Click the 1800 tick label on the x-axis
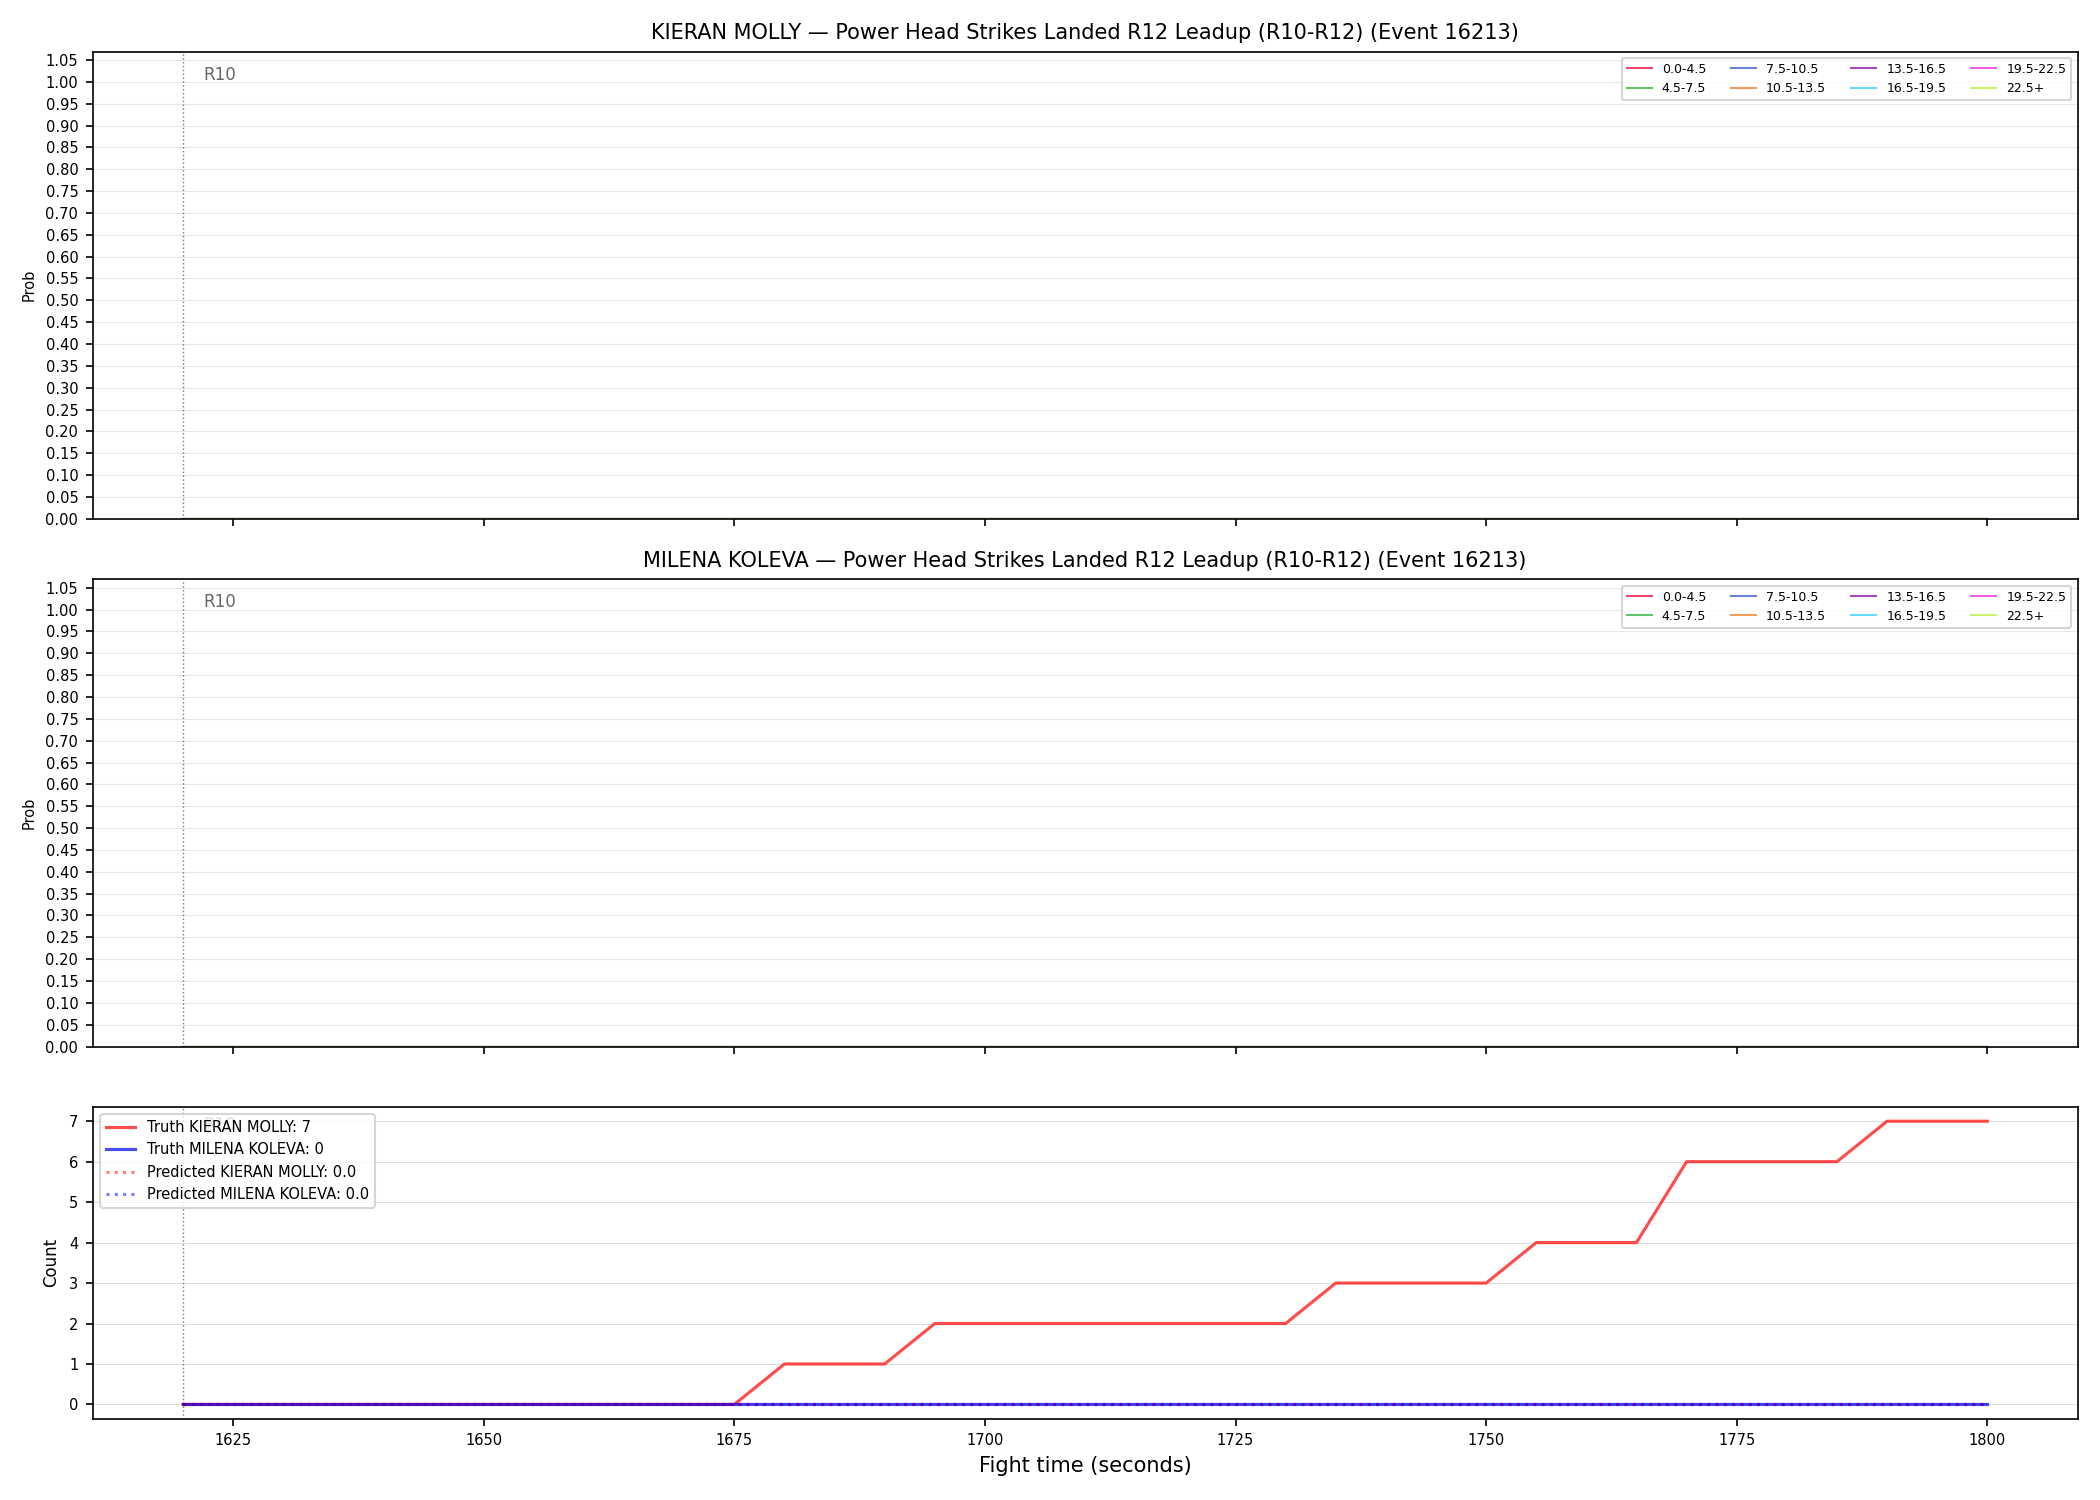2100x1500 pixels. [1987, 1439]
